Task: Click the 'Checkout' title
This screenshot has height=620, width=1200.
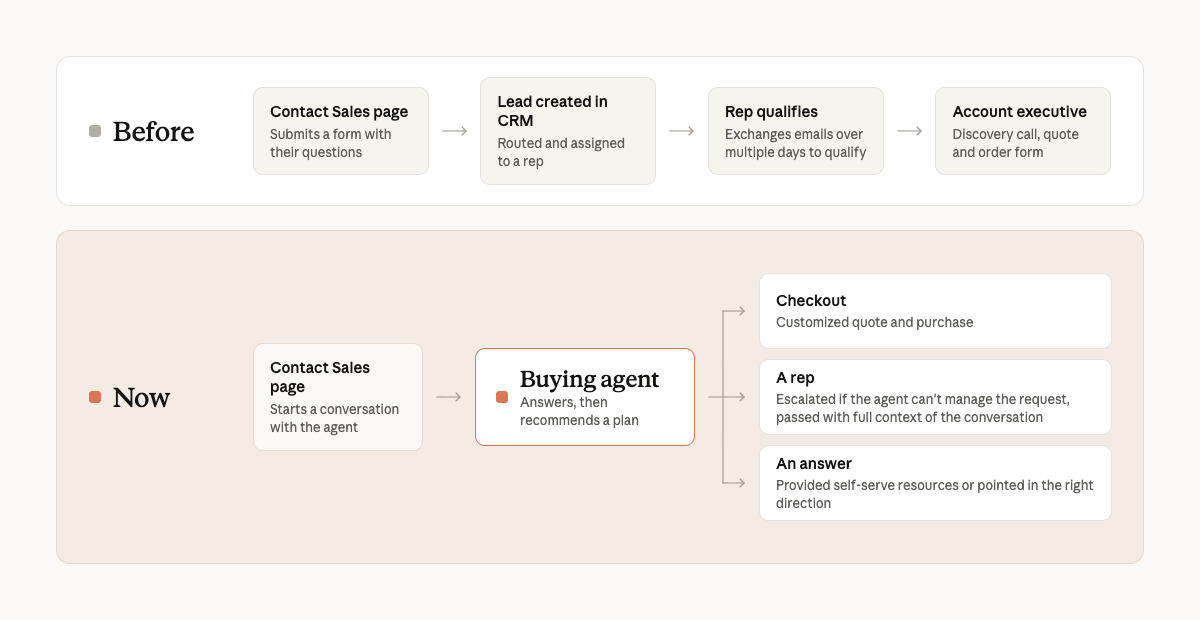Action: (811, 300)
